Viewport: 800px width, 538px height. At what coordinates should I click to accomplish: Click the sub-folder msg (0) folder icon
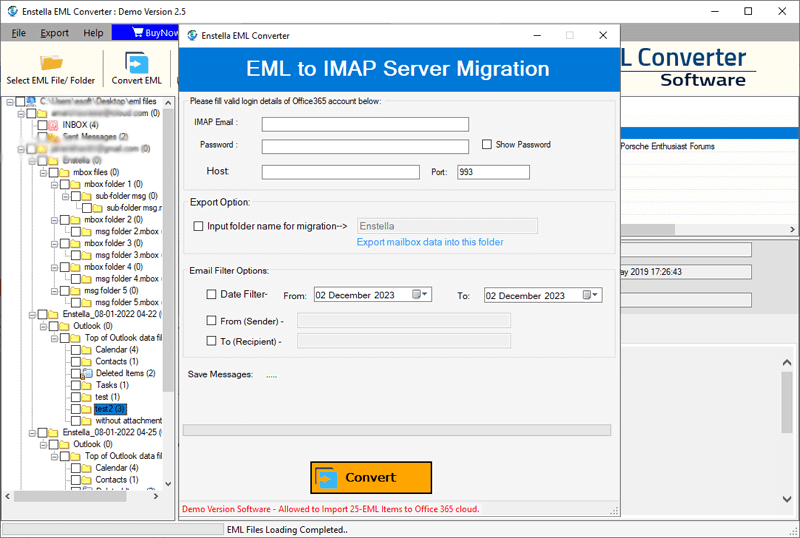click(x=87, y=196)
